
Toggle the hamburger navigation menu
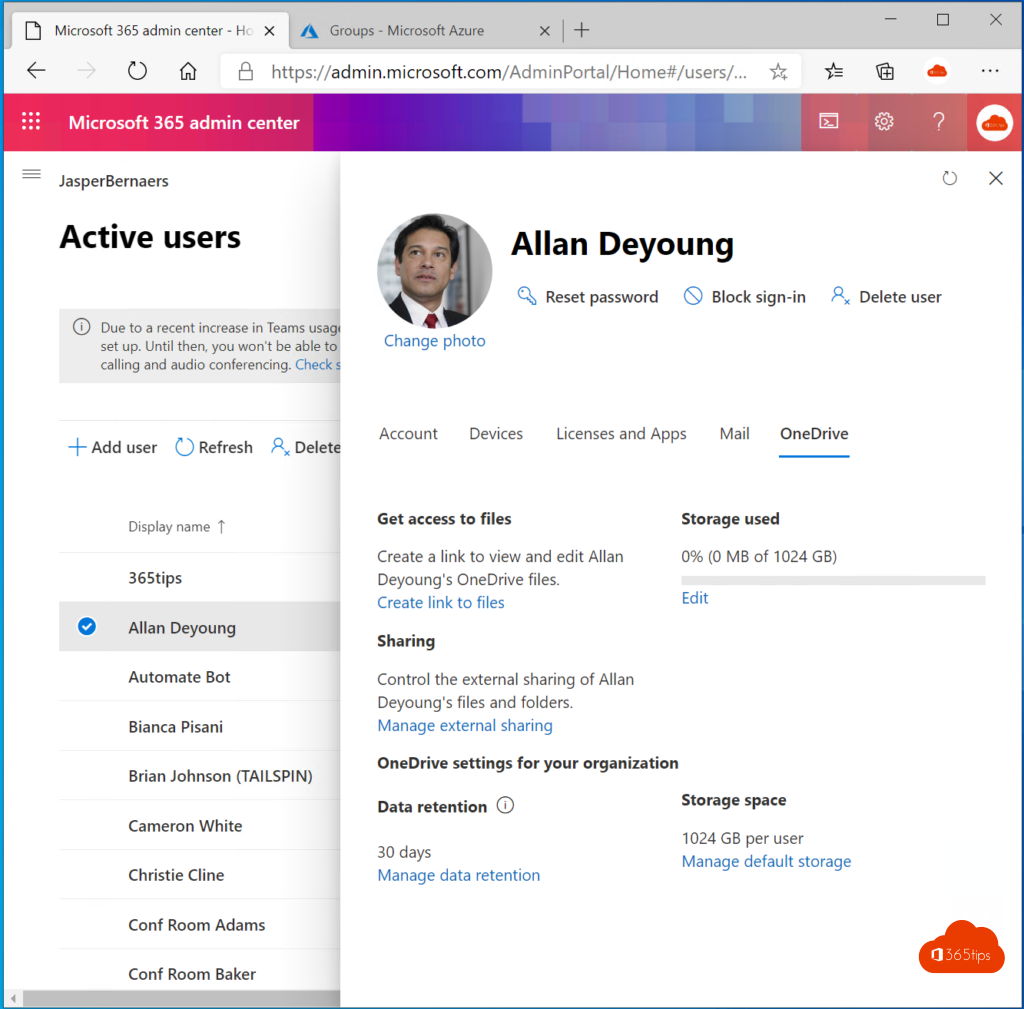(31, 175)
